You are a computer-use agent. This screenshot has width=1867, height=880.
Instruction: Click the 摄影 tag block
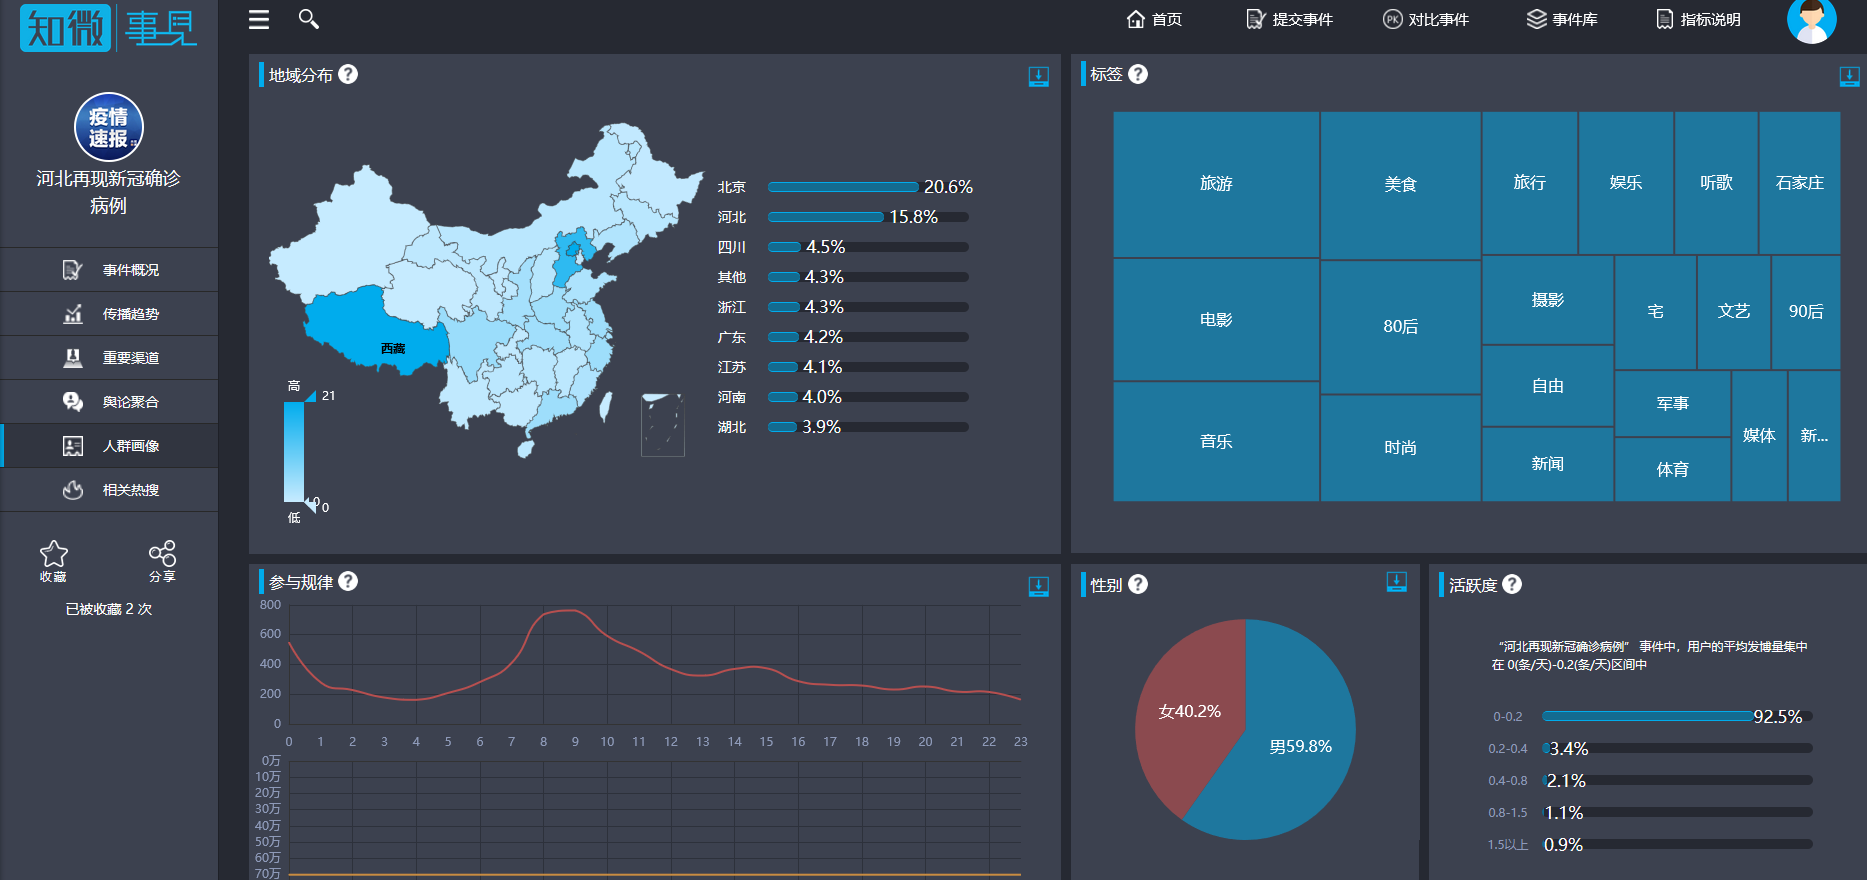click(x=1547, y=300)
